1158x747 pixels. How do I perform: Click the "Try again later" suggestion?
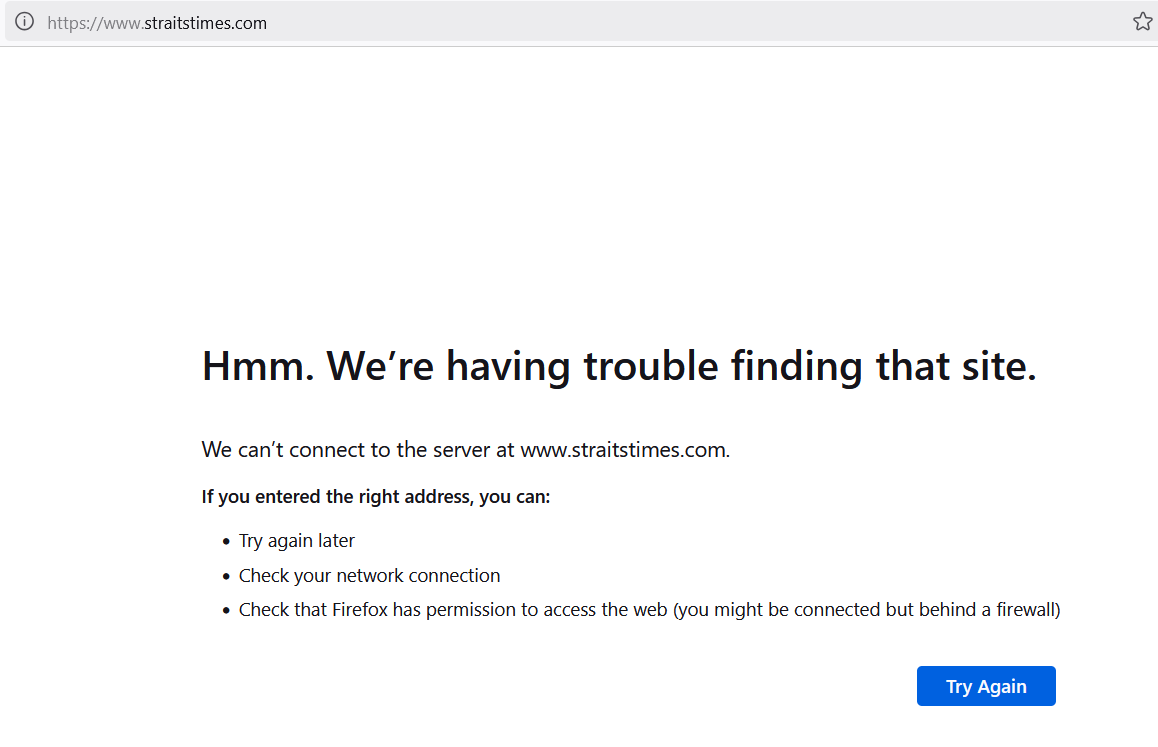point(296,541)
